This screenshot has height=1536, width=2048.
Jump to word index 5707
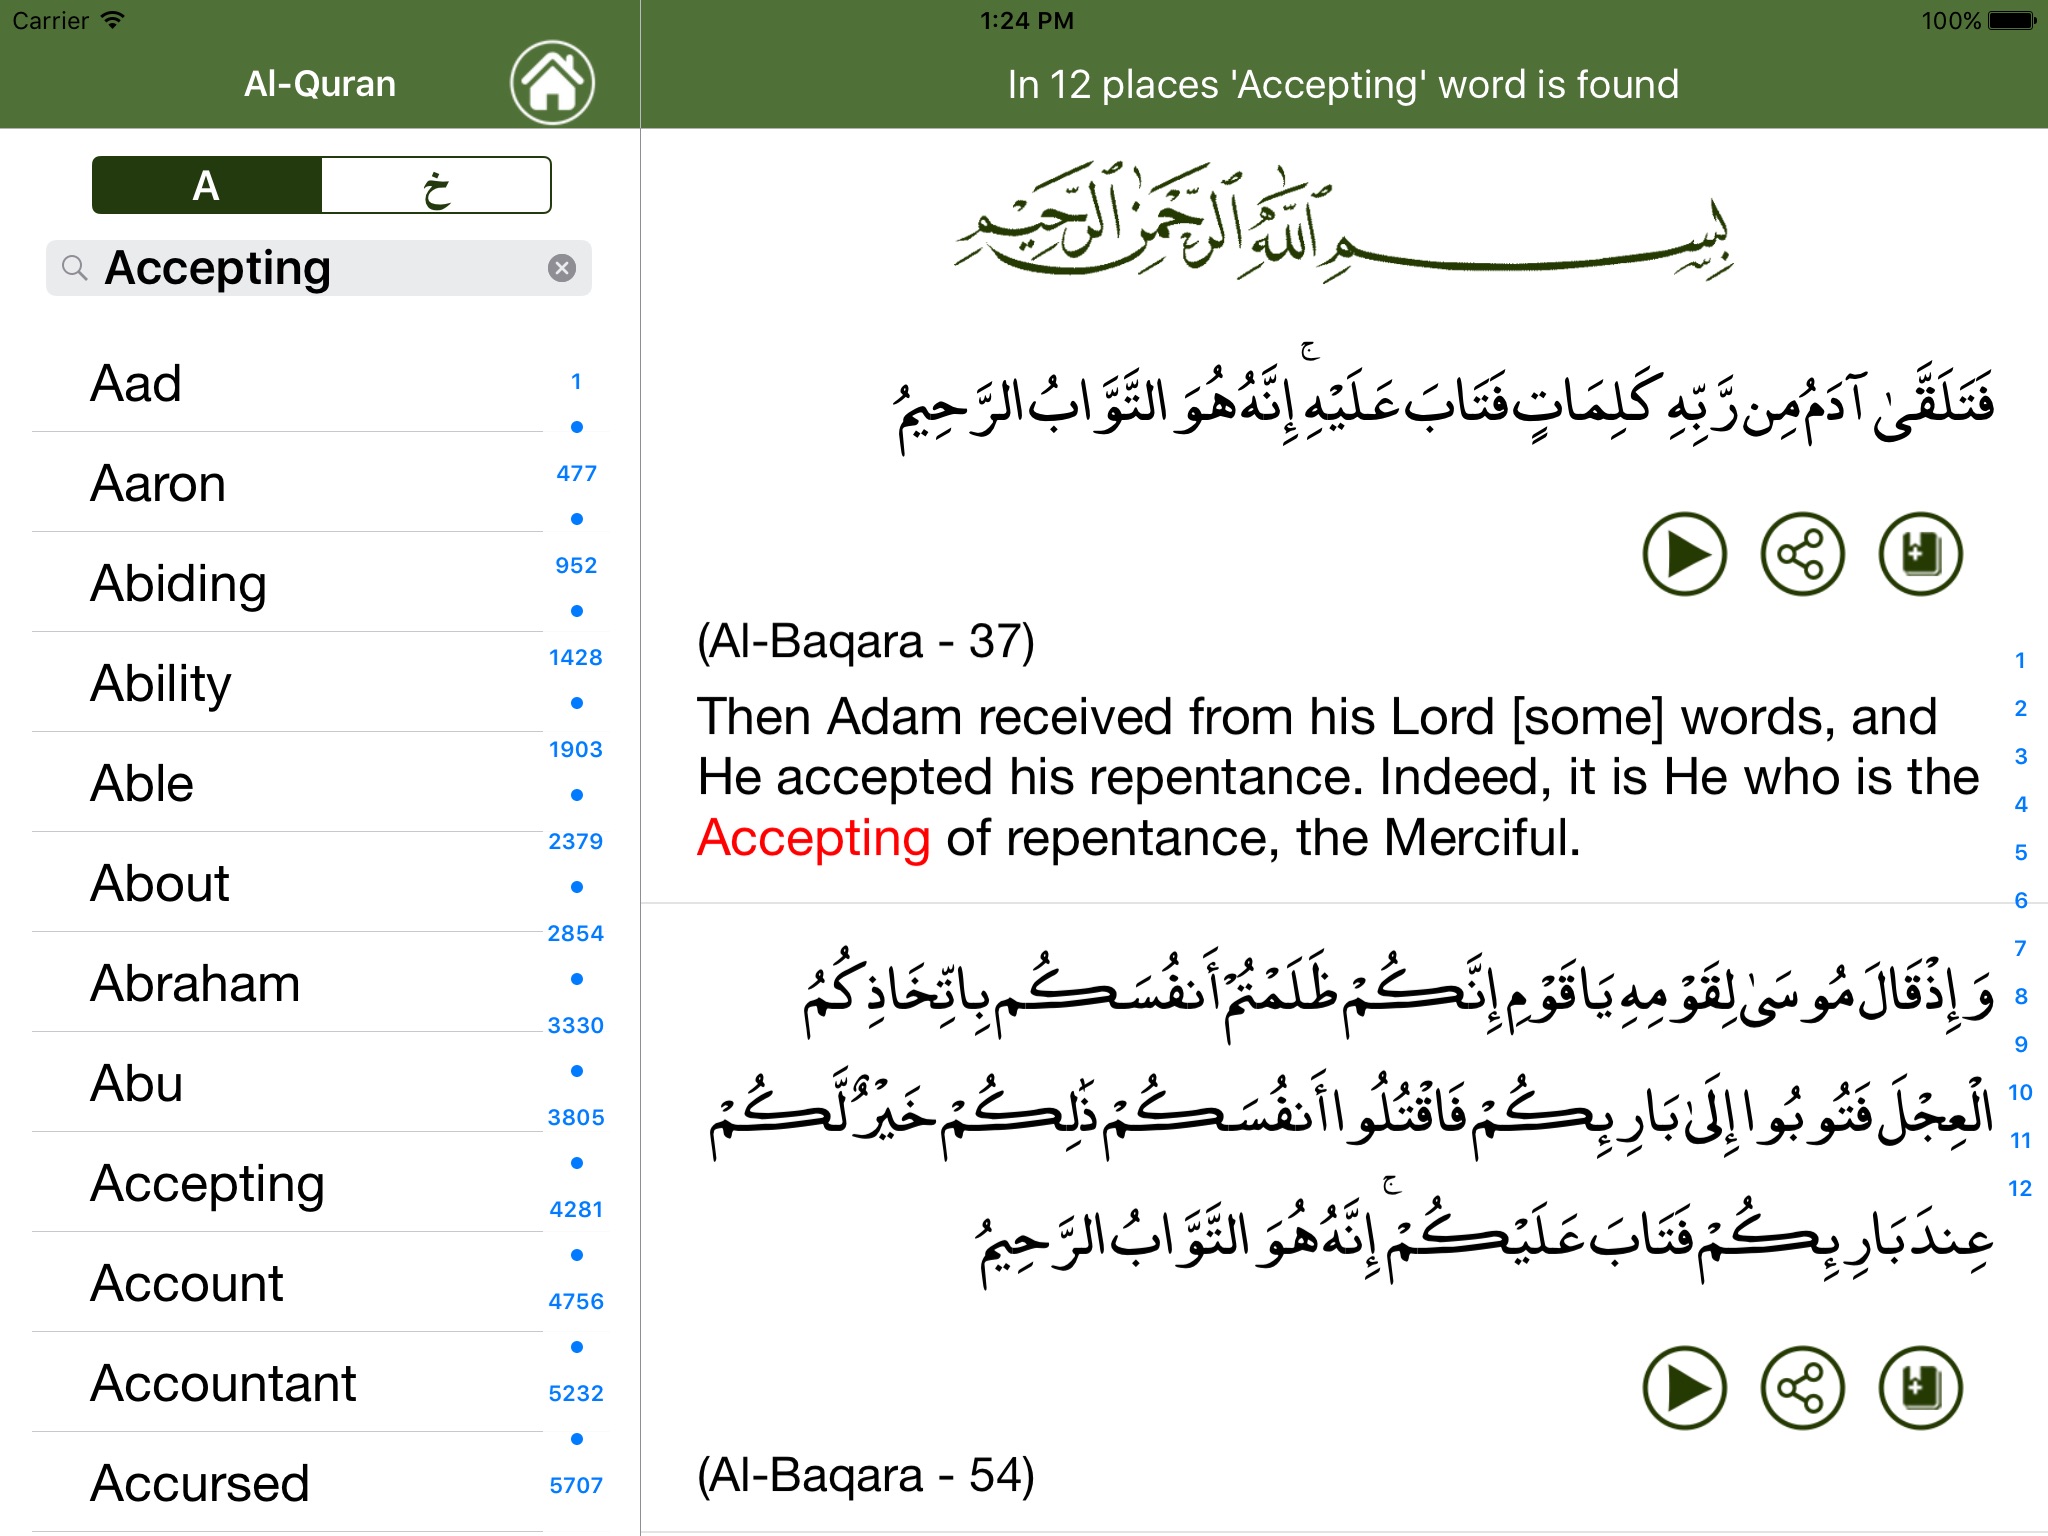[x=576, y=1486]
